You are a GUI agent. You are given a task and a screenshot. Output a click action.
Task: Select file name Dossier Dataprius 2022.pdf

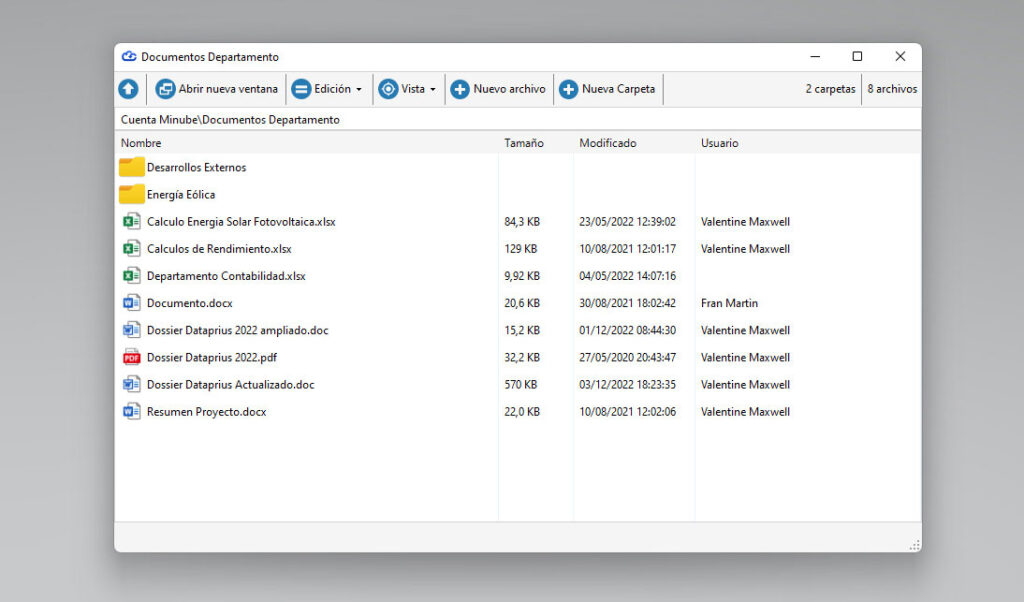[212, 357]
